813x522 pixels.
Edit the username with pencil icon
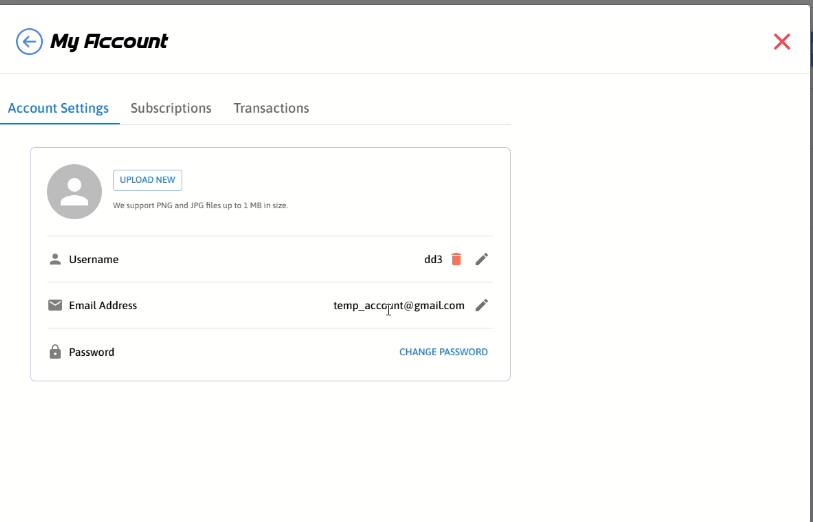point(481,259)
